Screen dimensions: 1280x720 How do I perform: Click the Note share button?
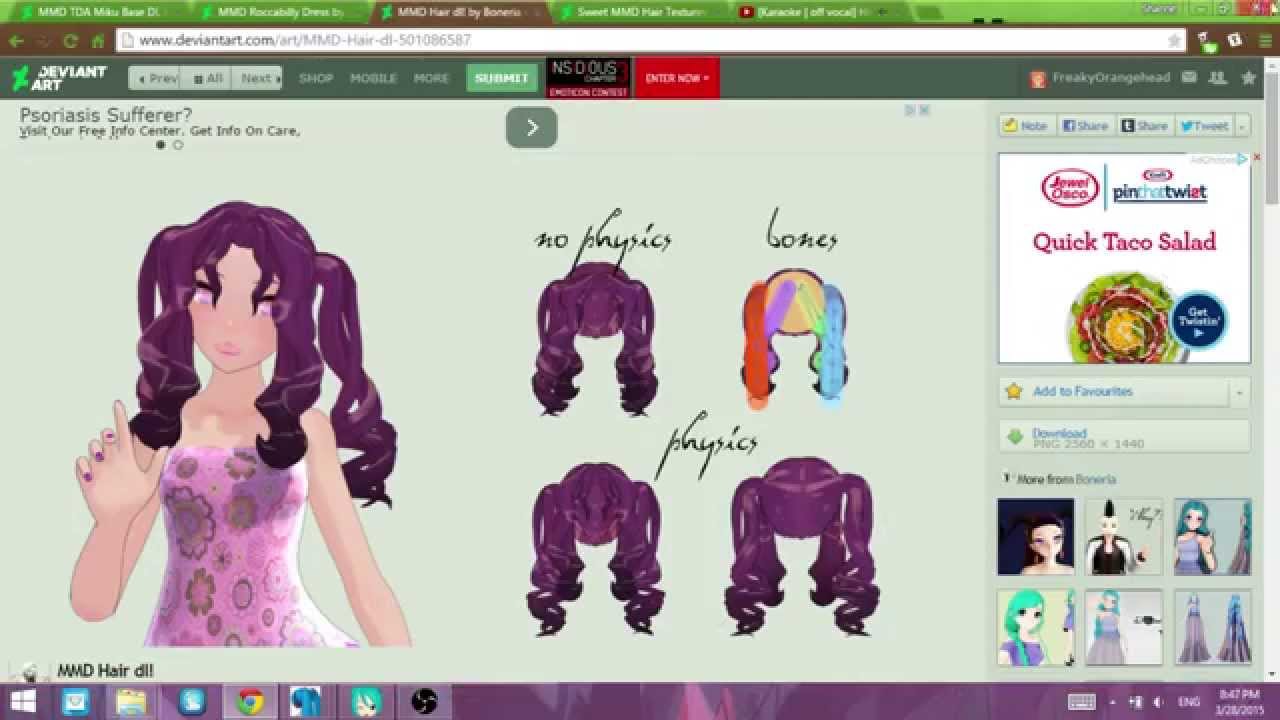tap(1027, 126)
